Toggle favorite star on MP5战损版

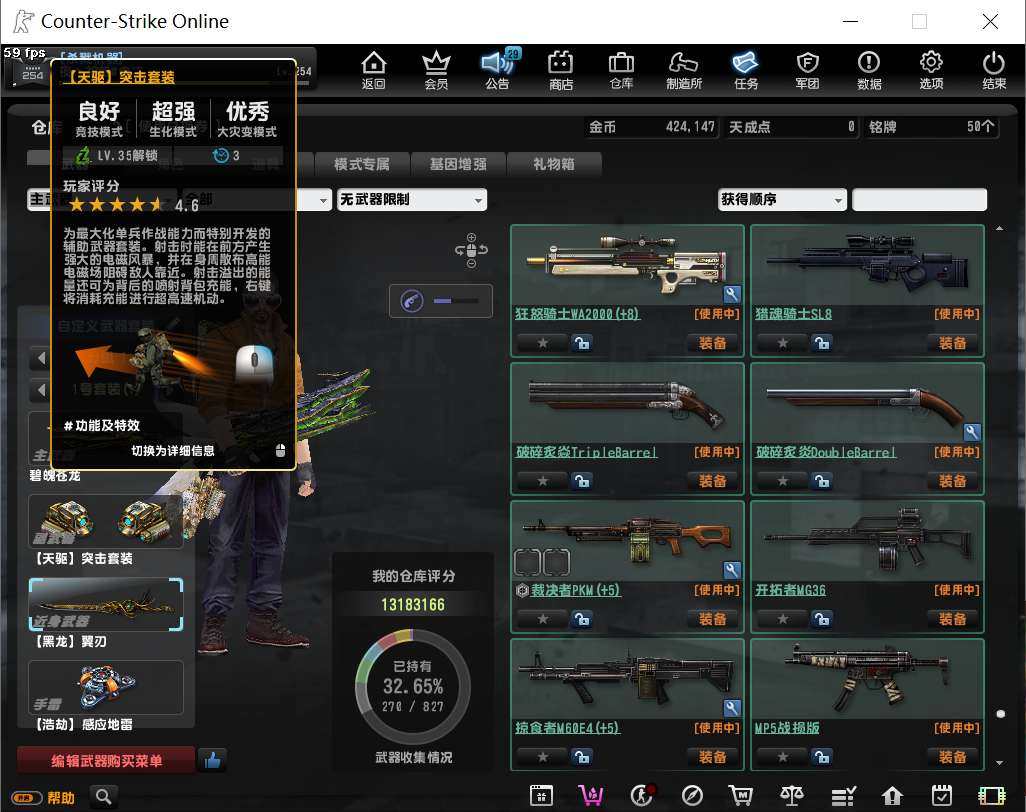pyautogui.click(x=783, y=757)
